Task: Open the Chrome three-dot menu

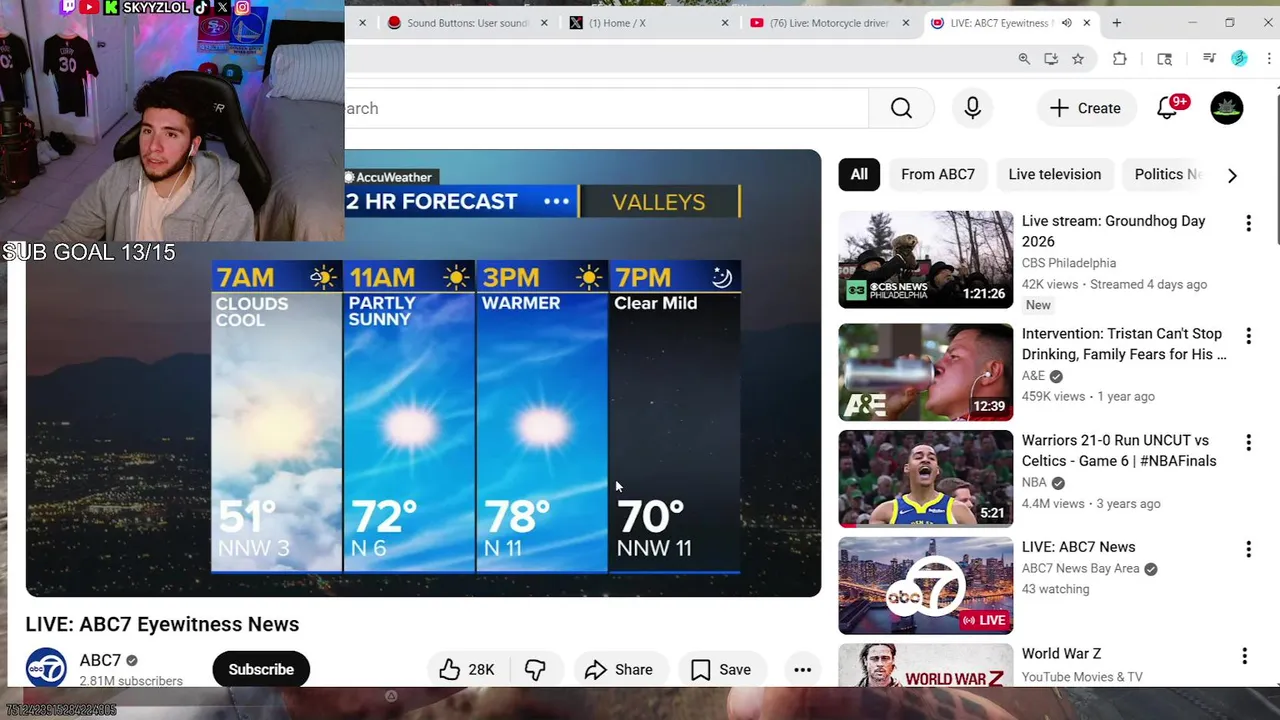Action: click(1269, 59)
